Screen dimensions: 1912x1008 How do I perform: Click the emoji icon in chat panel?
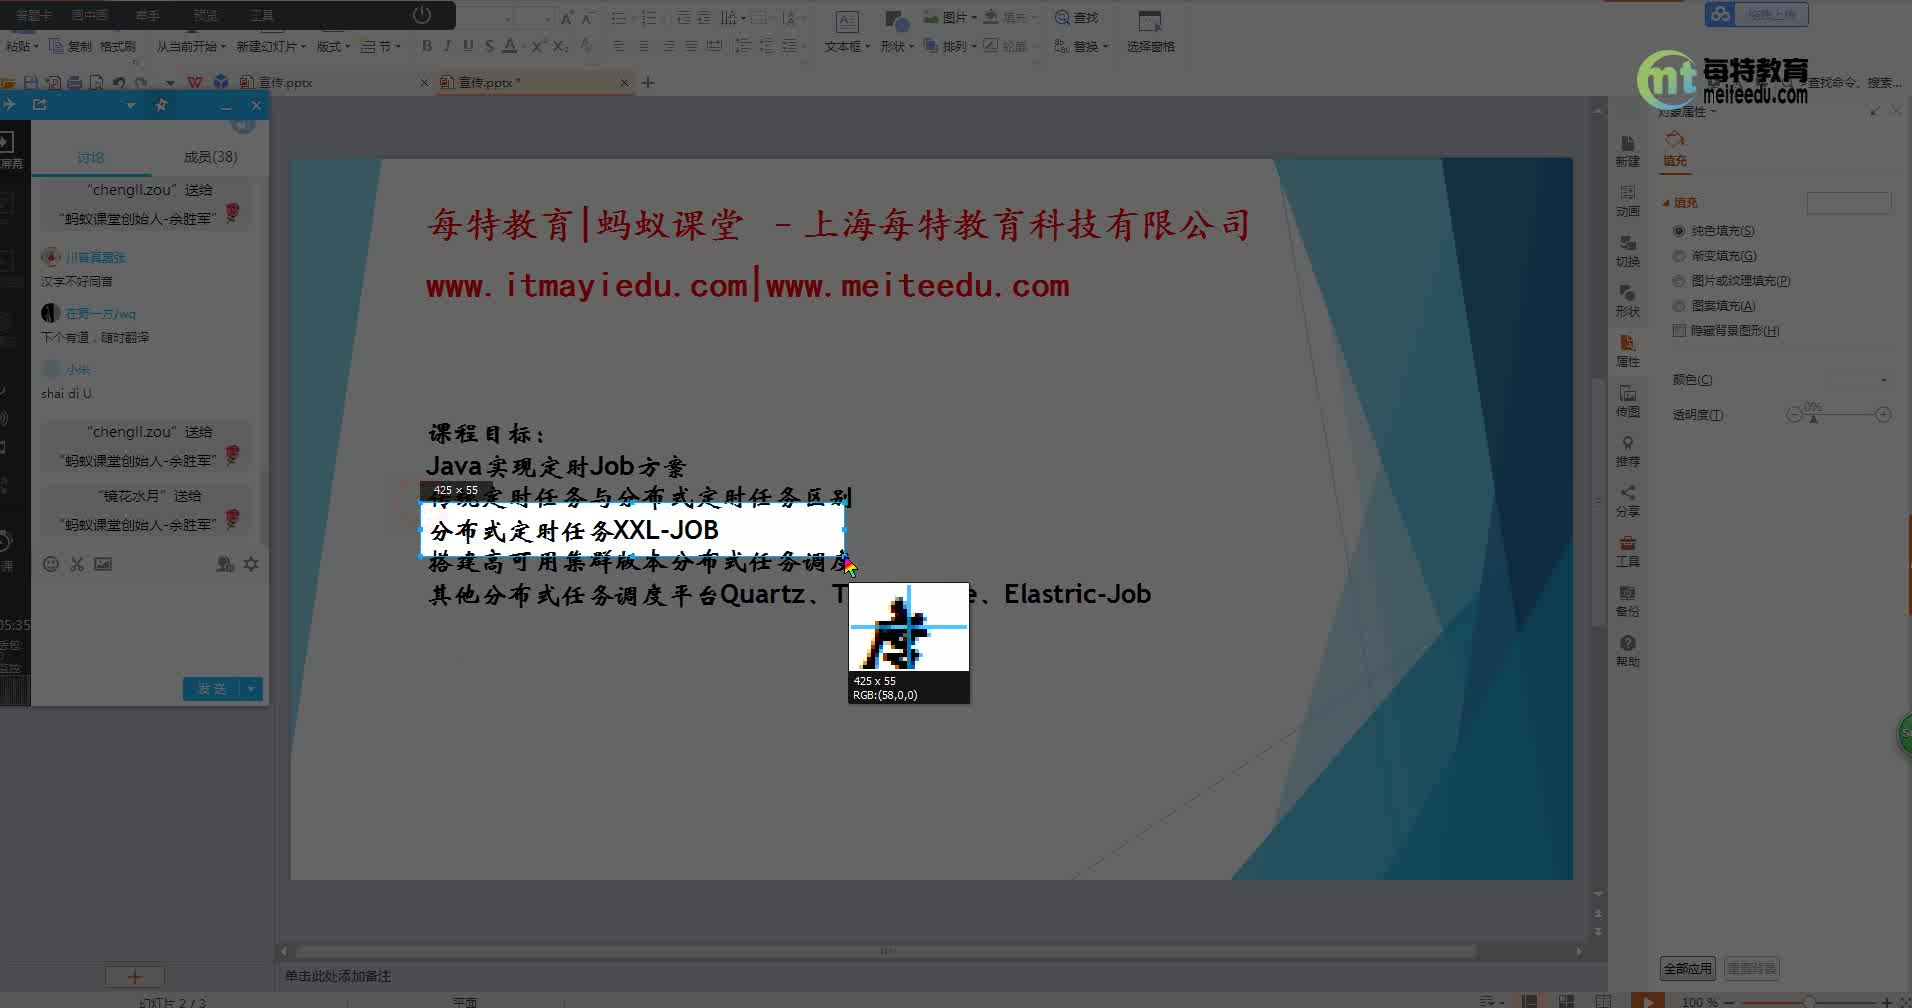51,564
